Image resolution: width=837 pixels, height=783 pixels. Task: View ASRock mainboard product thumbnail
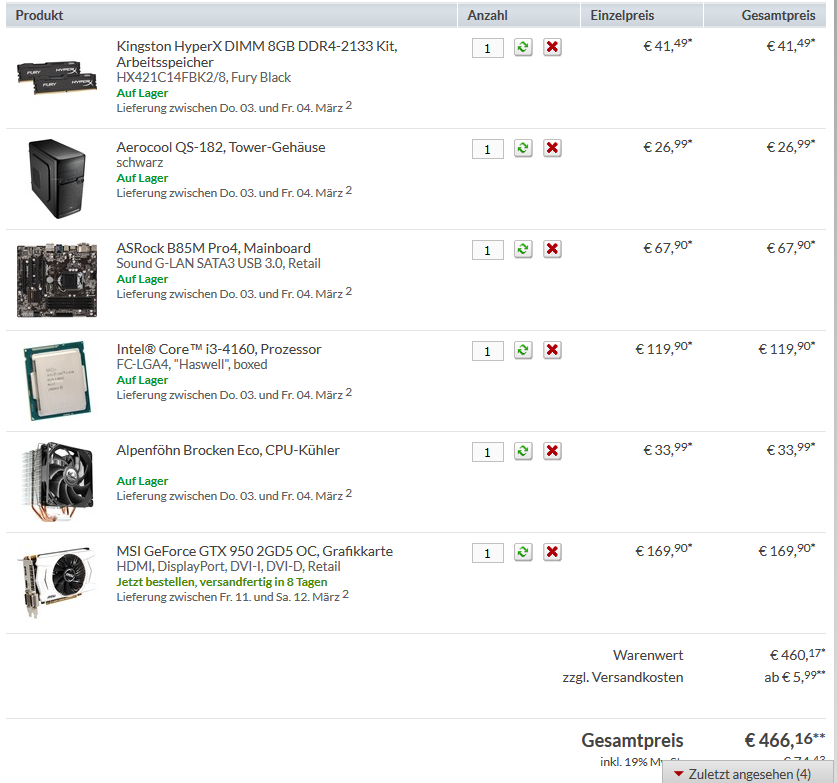pyautogui.click(x=57, y=280)
